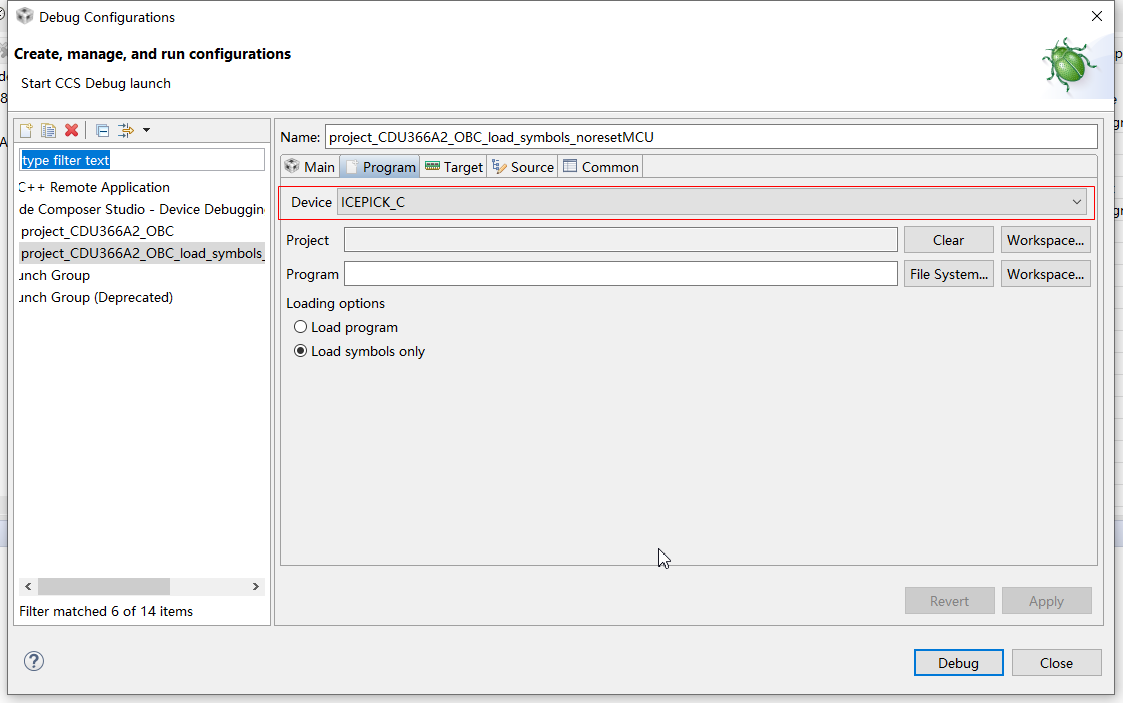Click File System... to browse for program
The width and height of the screenshot is (1123, 703).
pos(948,274)
